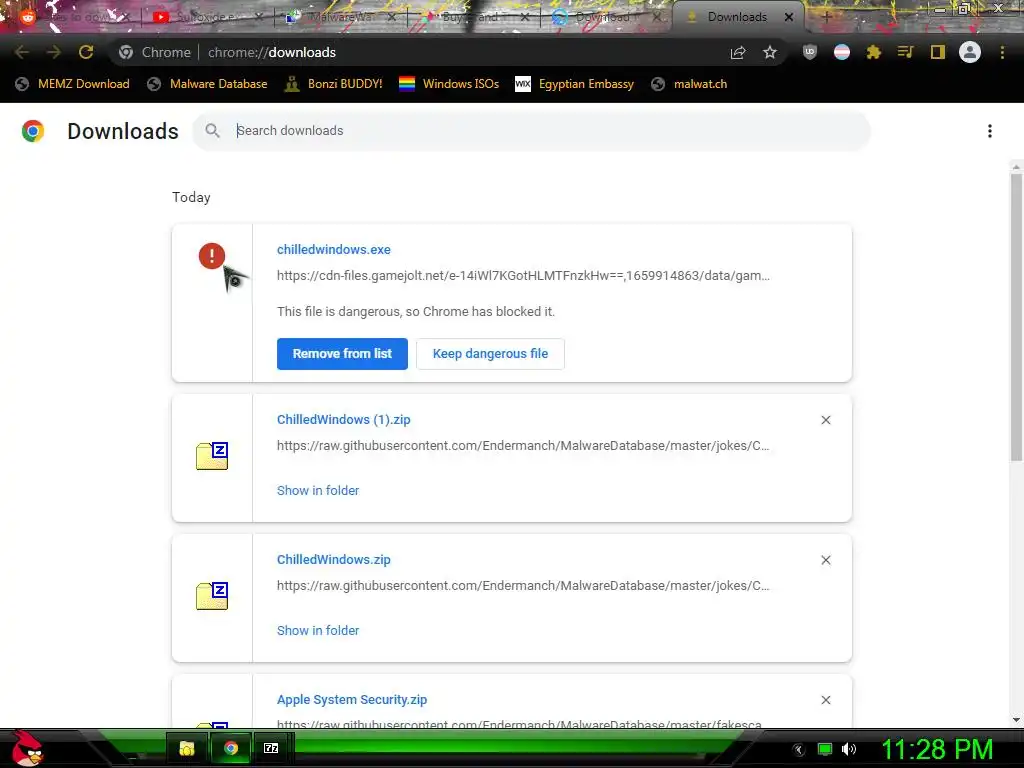The width and height of the screenshot is (1024, 768).
Task: Click the source URL under ChilledWindows.zip
Action: (x=523, y=585)
